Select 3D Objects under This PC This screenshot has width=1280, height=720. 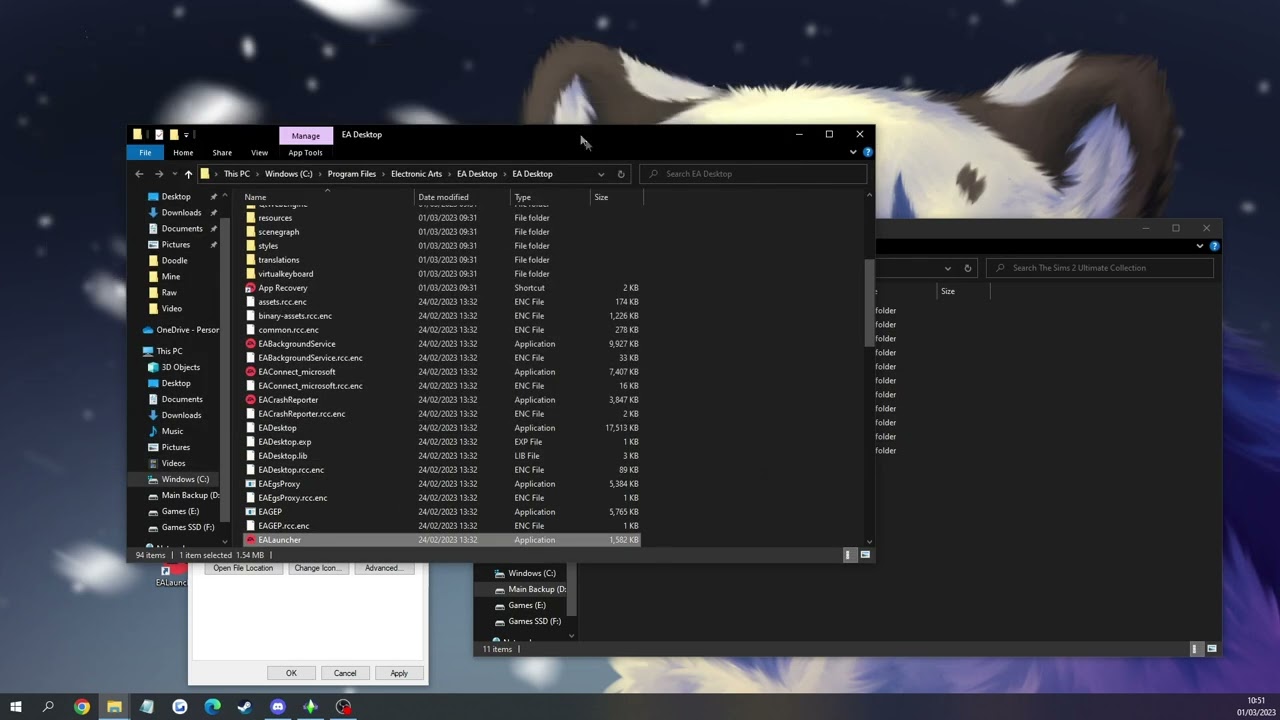(180, 367)
